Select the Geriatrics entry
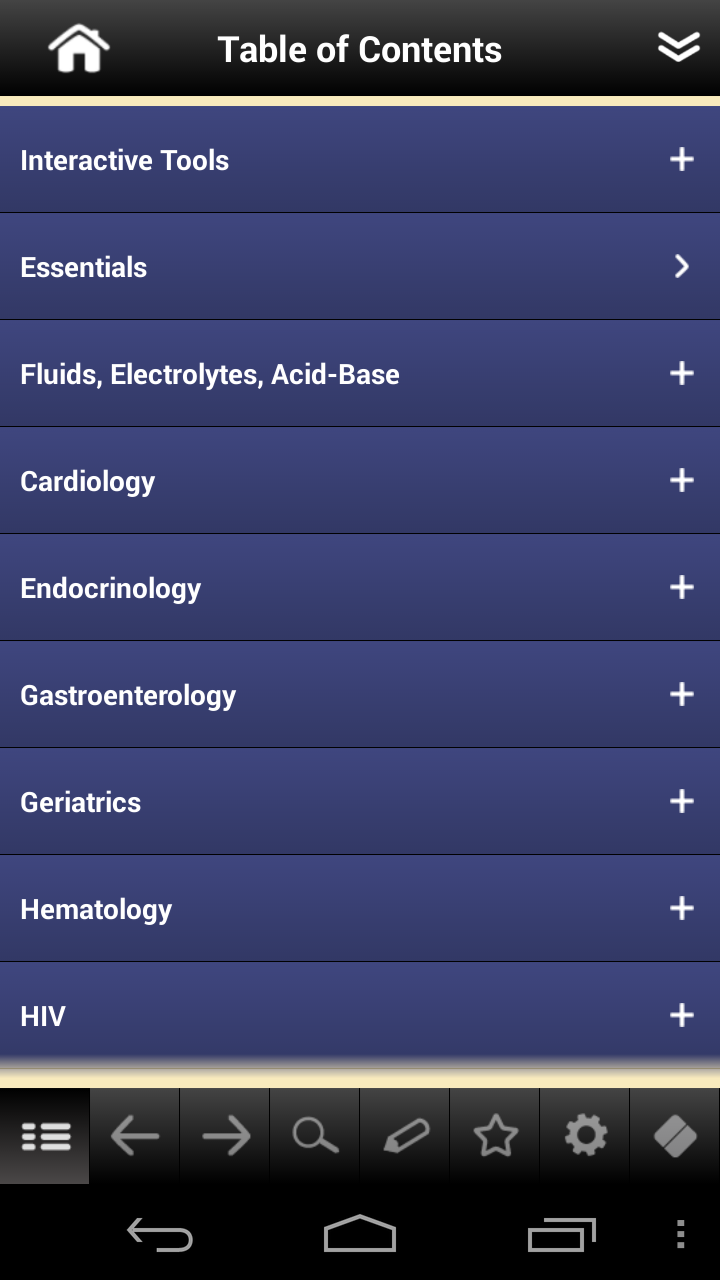Screen dimensions: 720x1280 360,802
